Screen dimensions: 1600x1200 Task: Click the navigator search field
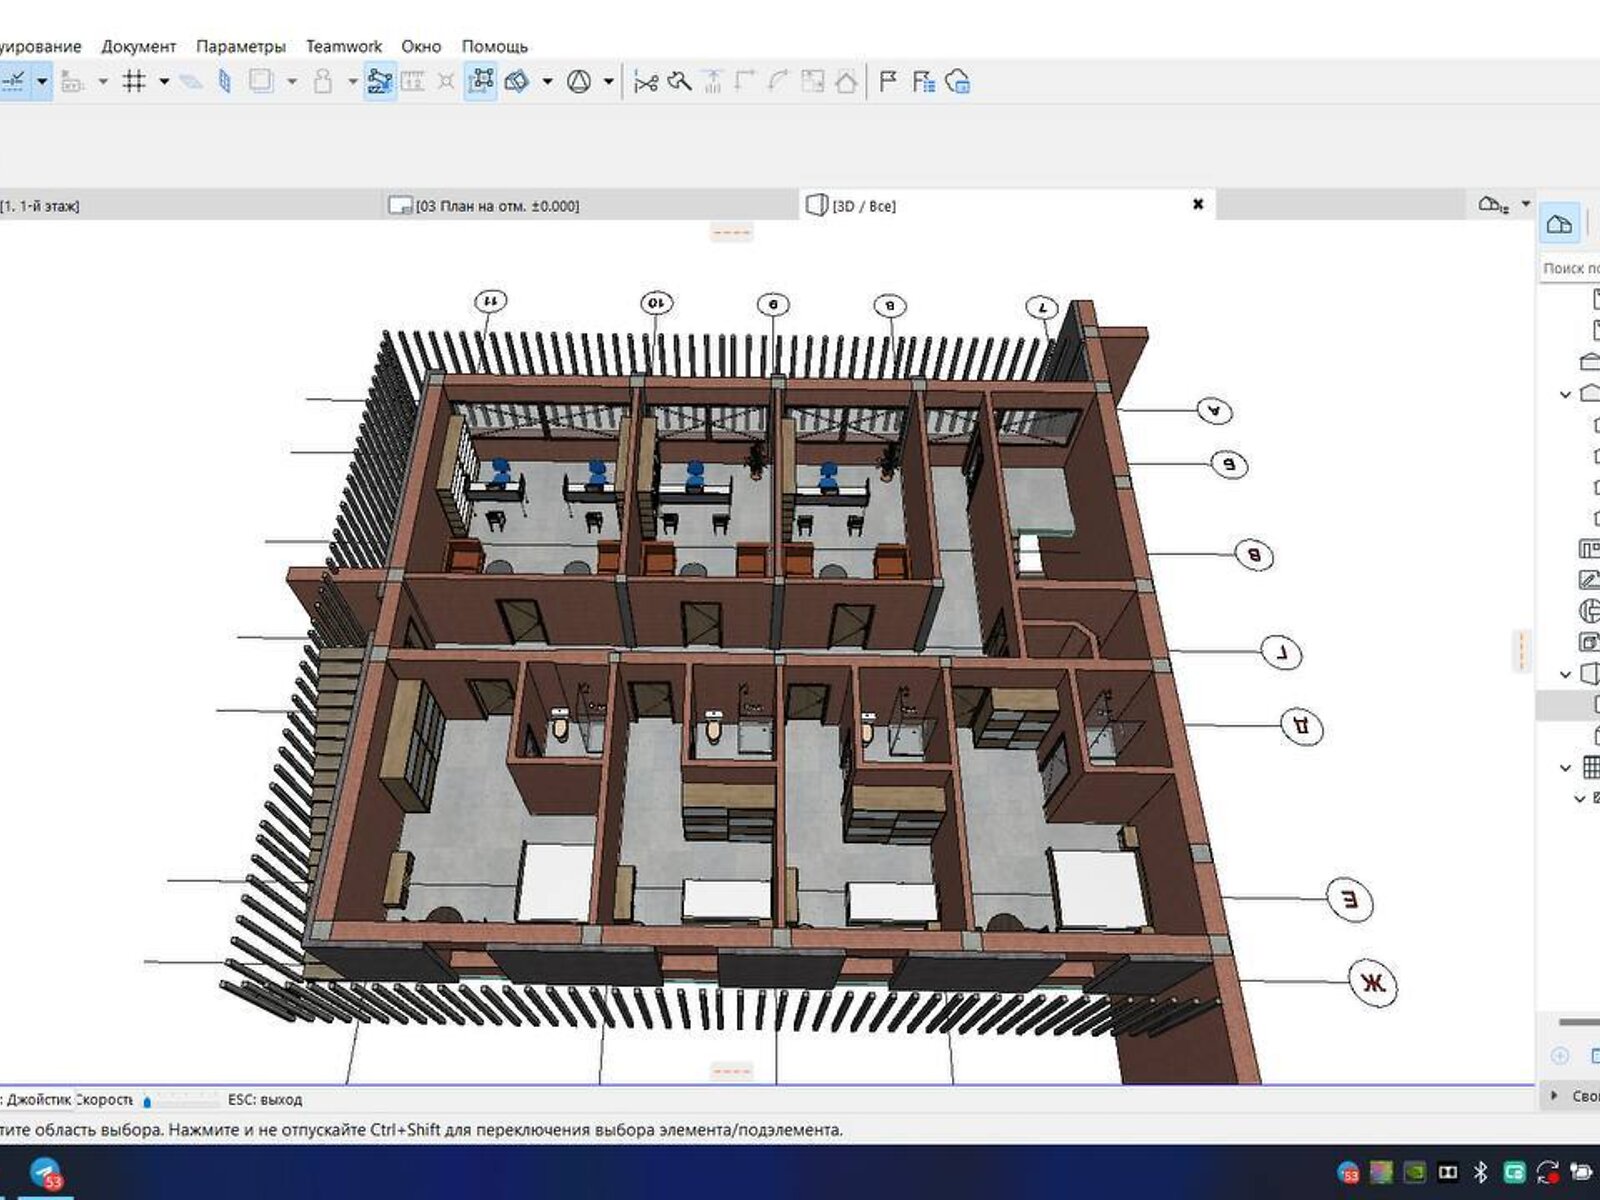click(1570, 268)
